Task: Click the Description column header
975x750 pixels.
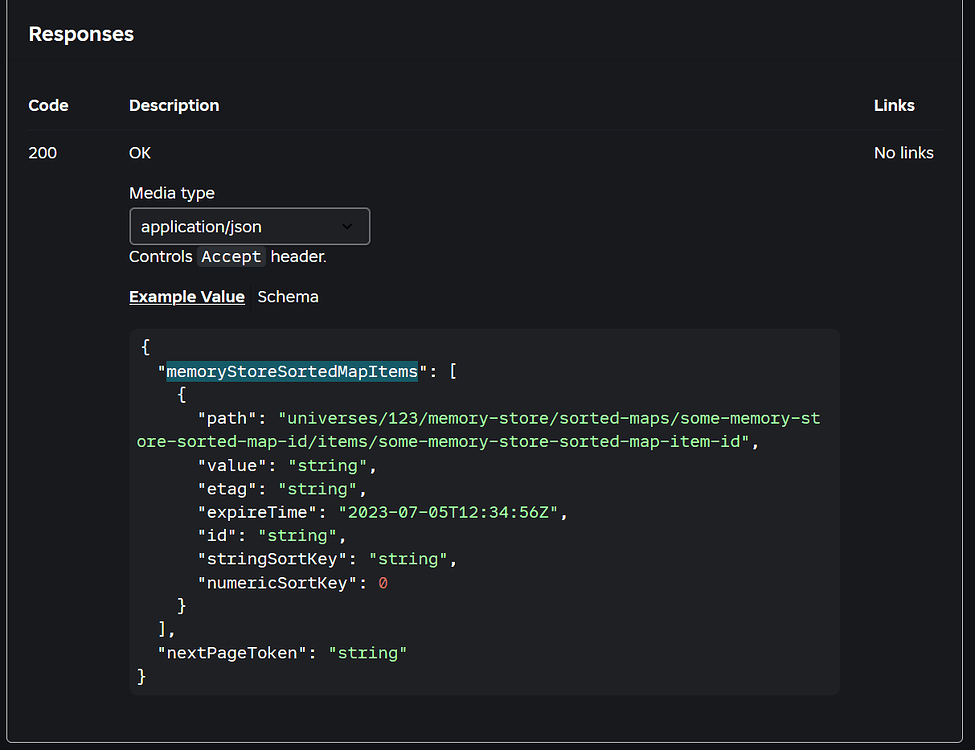Action: [174, 105]
